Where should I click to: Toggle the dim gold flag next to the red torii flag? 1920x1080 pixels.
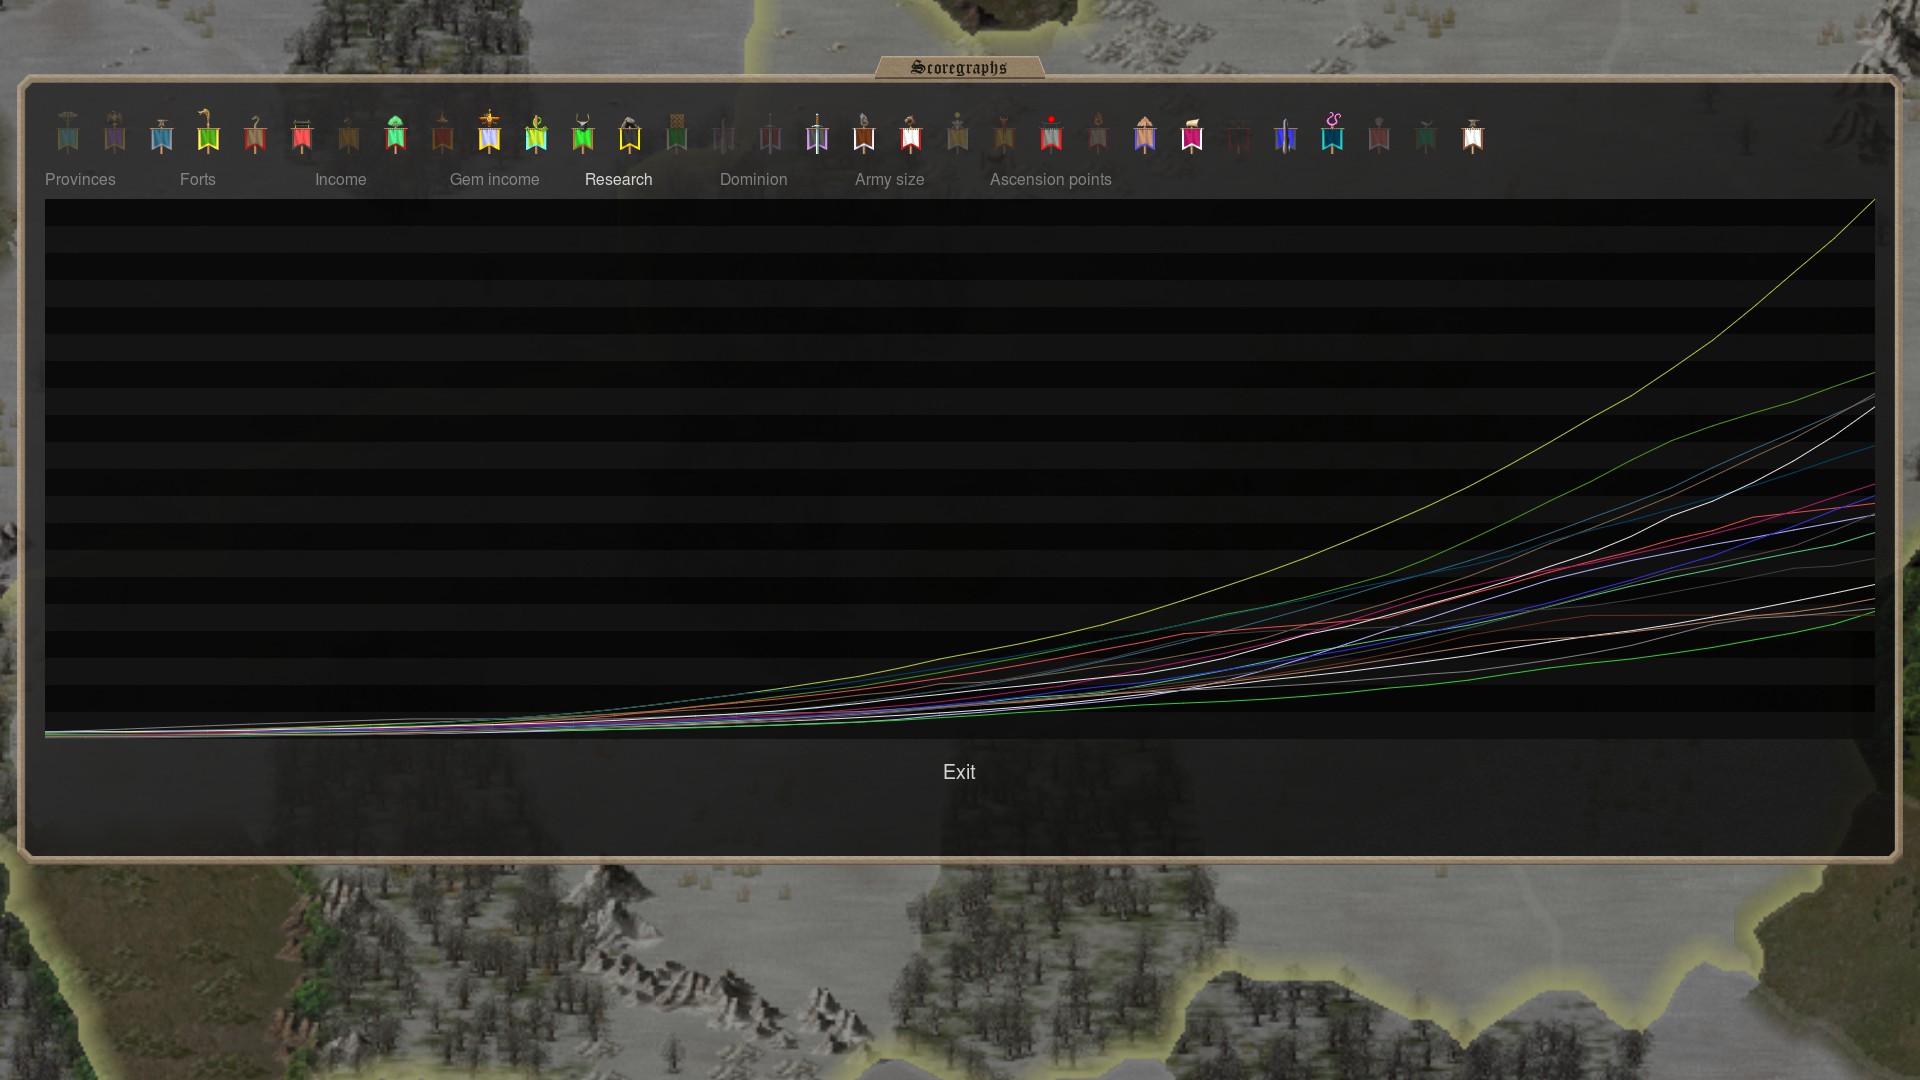349,133
